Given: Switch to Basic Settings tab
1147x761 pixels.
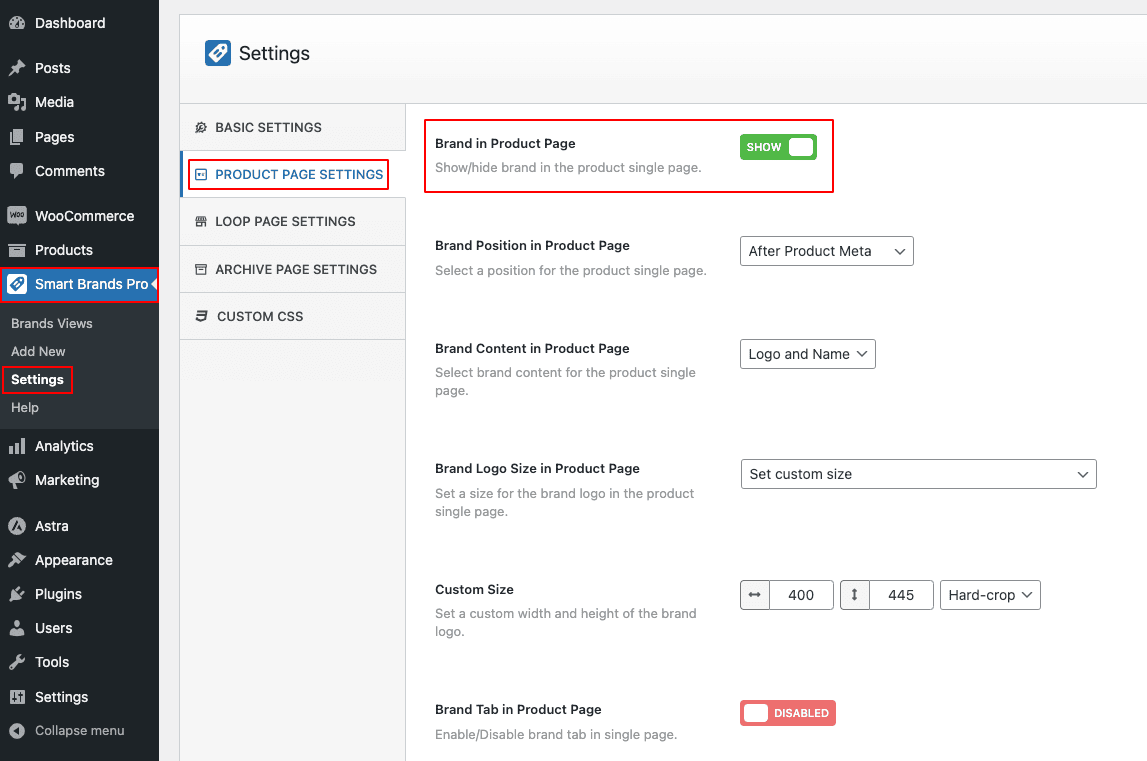Looking at the screenshot, I should 268,127.
